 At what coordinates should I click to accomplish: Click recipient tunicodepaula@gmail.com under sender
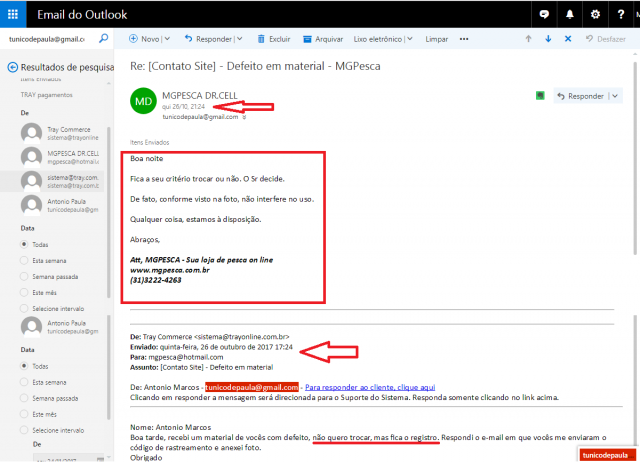point(200,117)
